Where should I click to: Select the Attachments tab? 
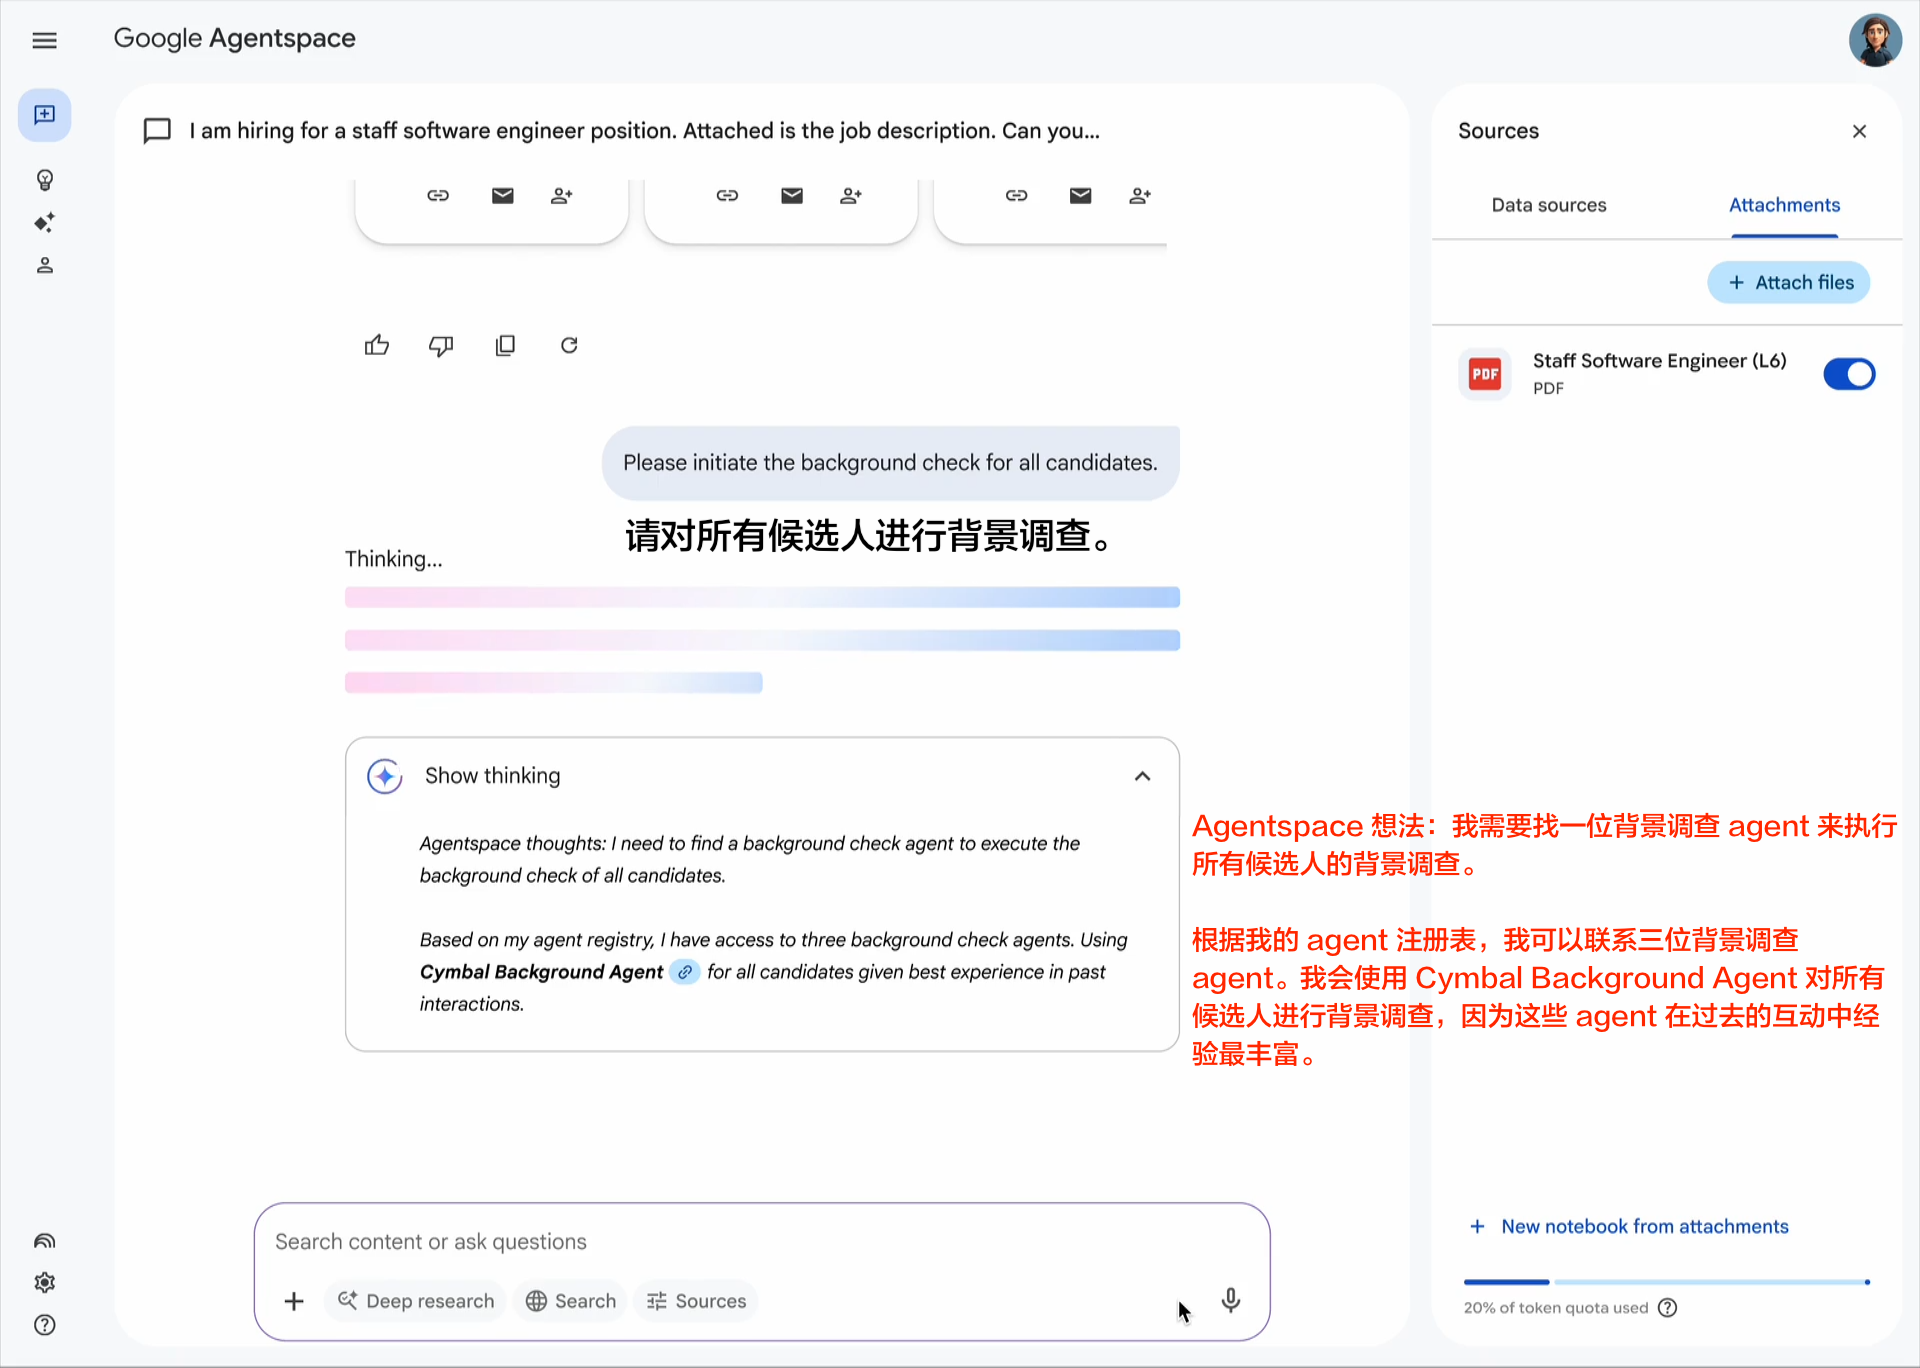(1784, 205)
